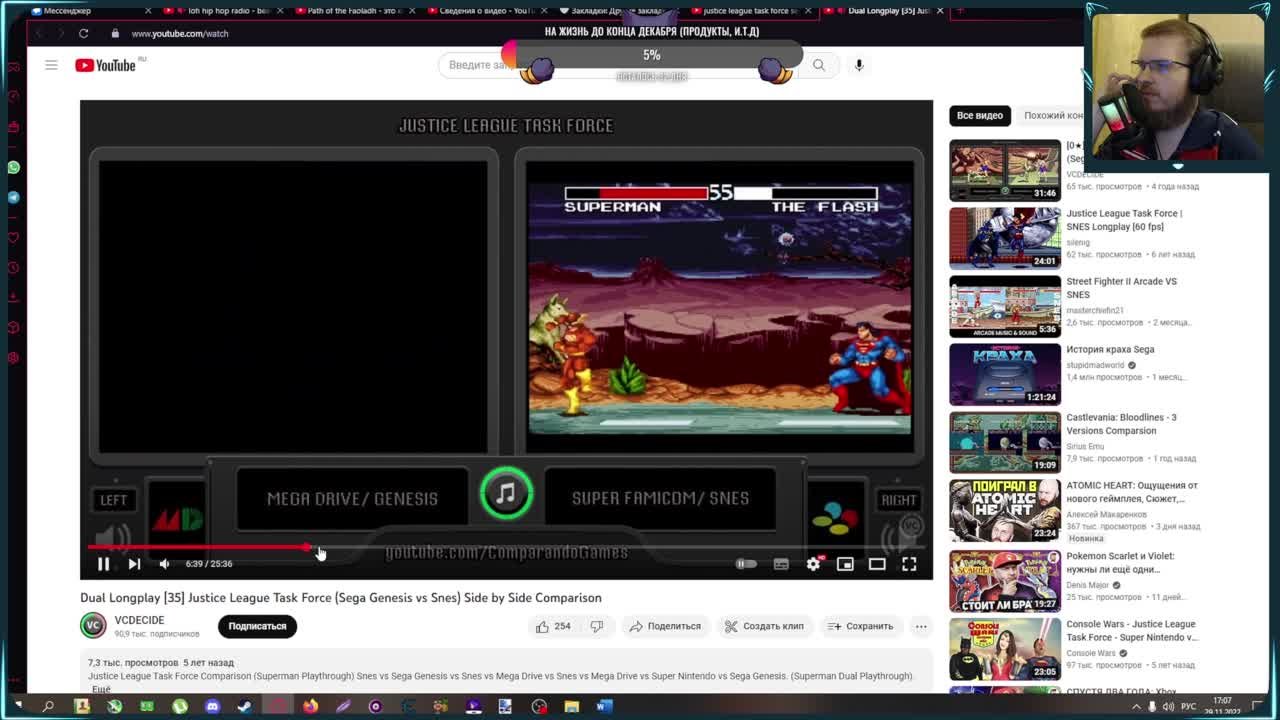Open player settings gear
This screenshot has width=1280, height=720.
click(x=813, y=564)
